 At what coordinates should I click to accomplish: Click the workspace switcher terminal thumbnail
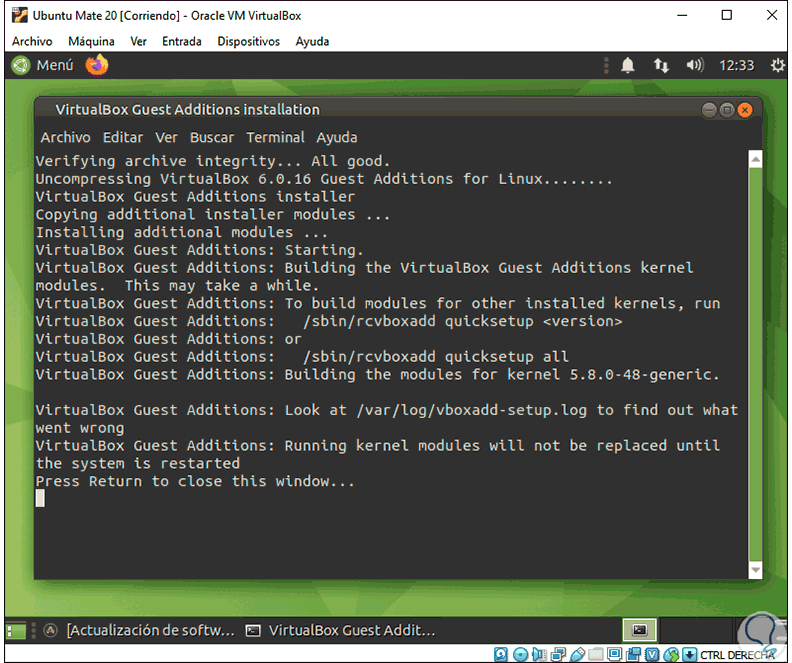point(639,630)
